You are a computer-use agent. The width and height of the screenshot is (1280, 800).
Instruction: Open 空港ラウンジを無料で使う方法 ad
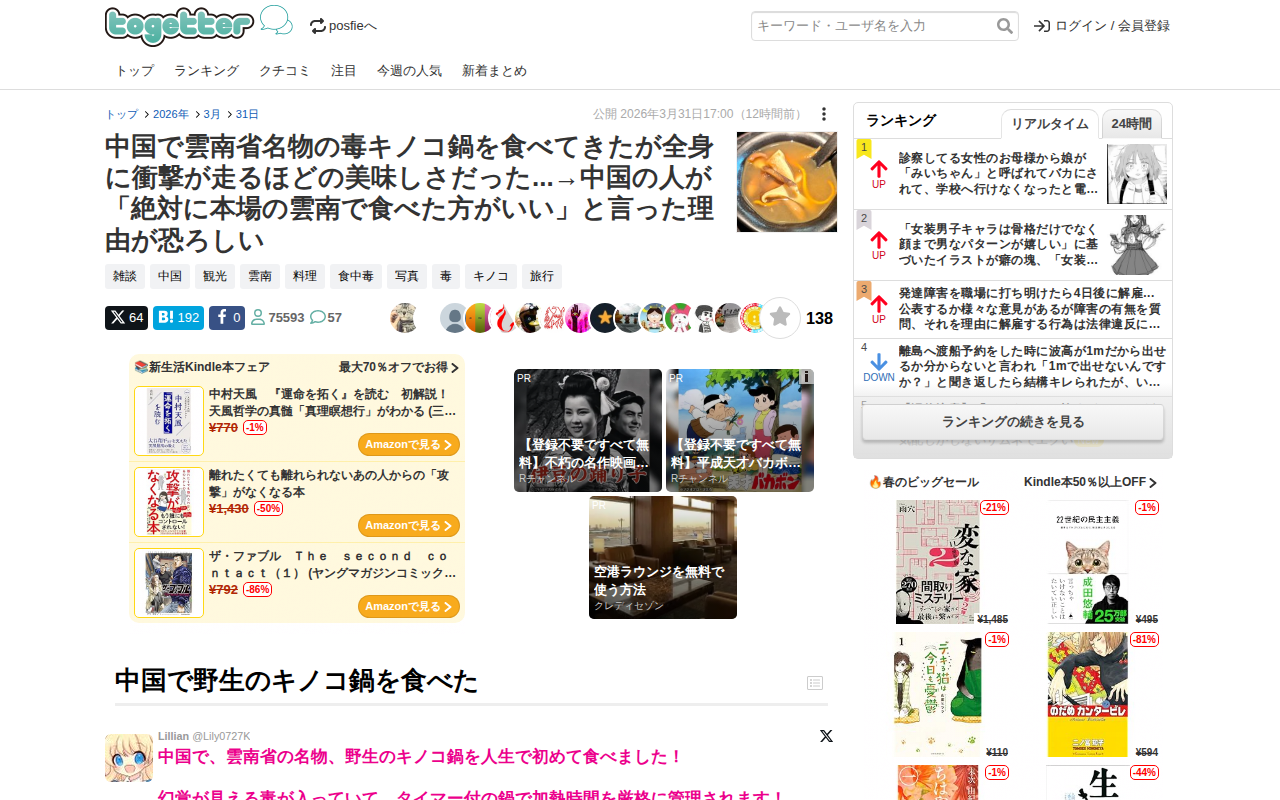pyautogui.click(x=663, y=557)
